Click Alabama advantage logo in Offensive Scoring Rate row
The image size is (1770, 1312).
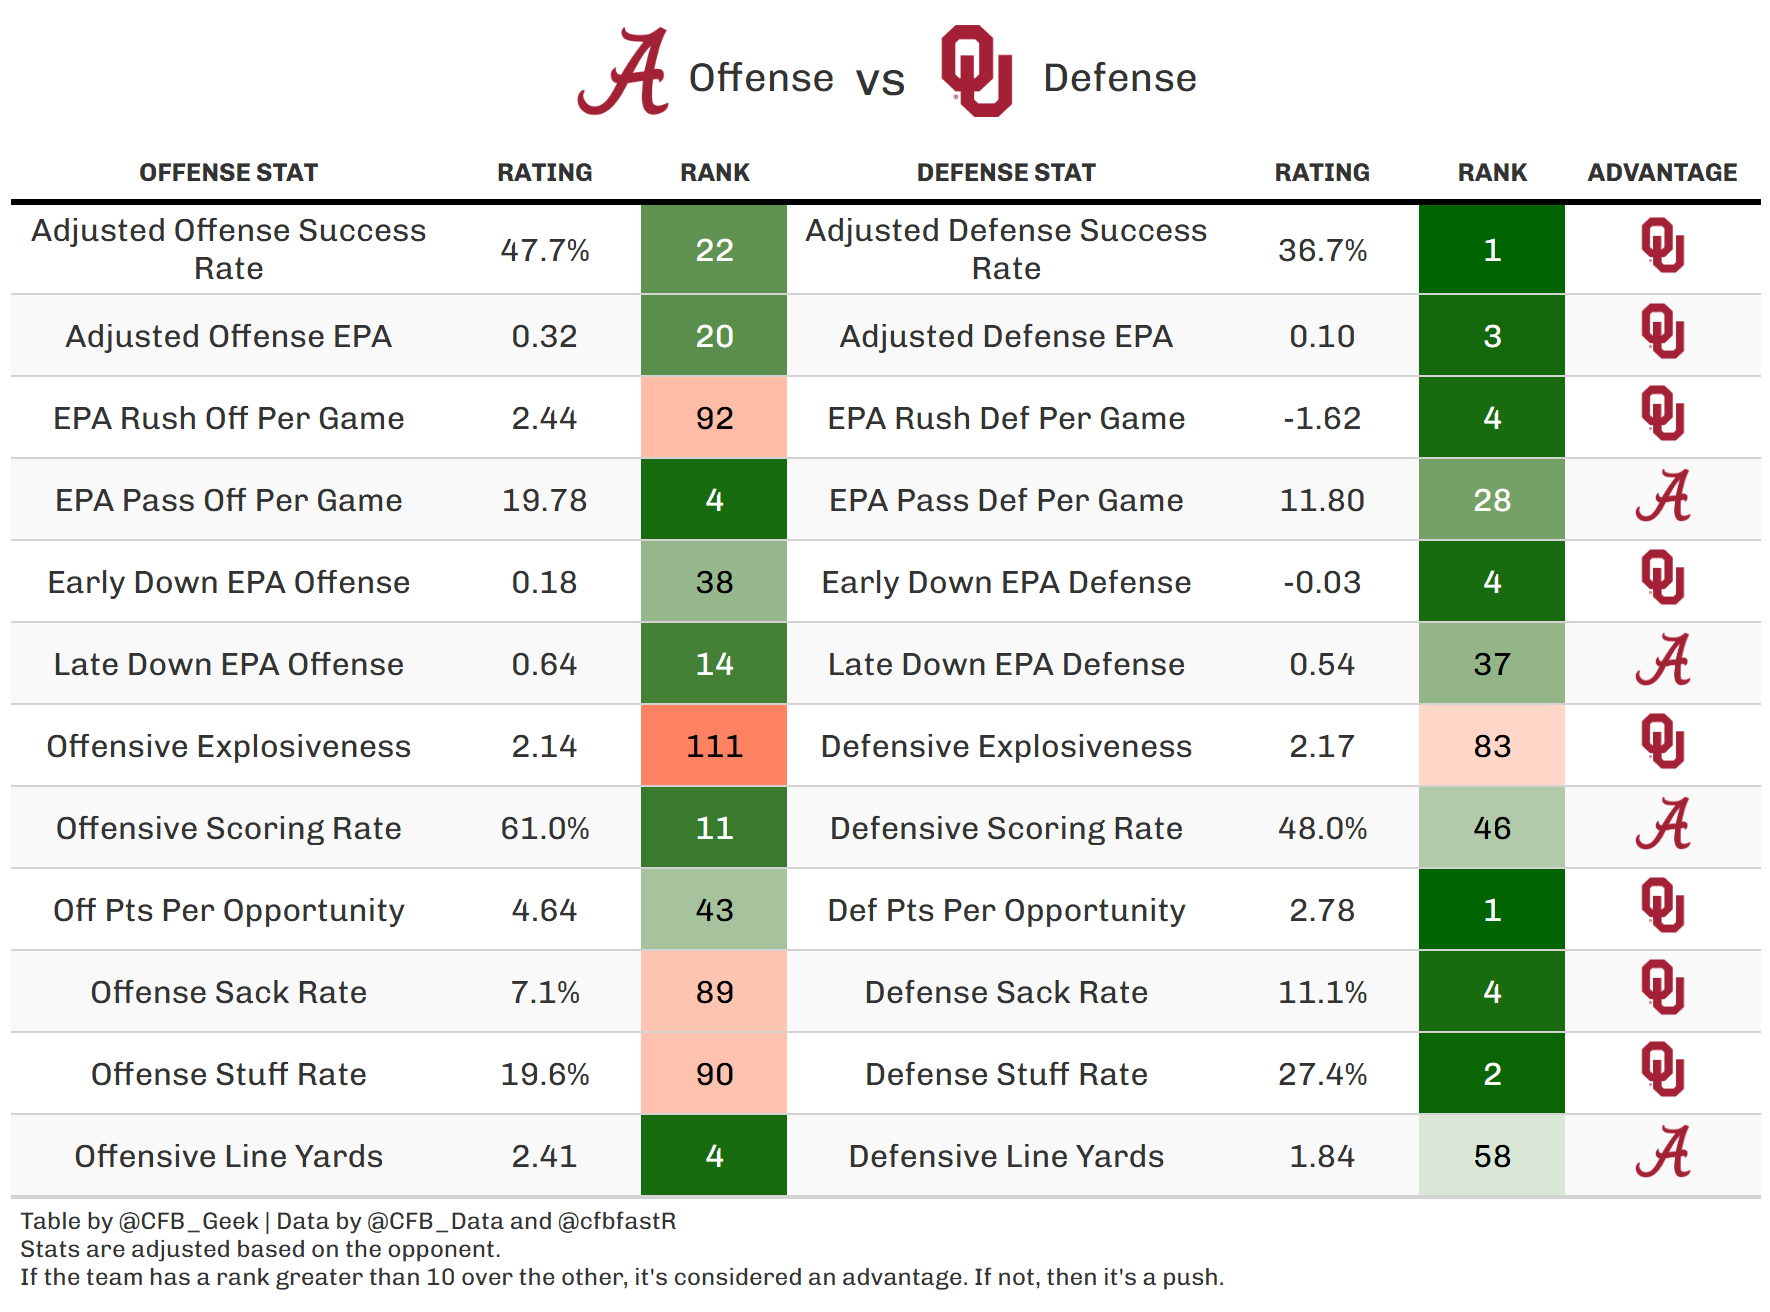coord(1662,825)
